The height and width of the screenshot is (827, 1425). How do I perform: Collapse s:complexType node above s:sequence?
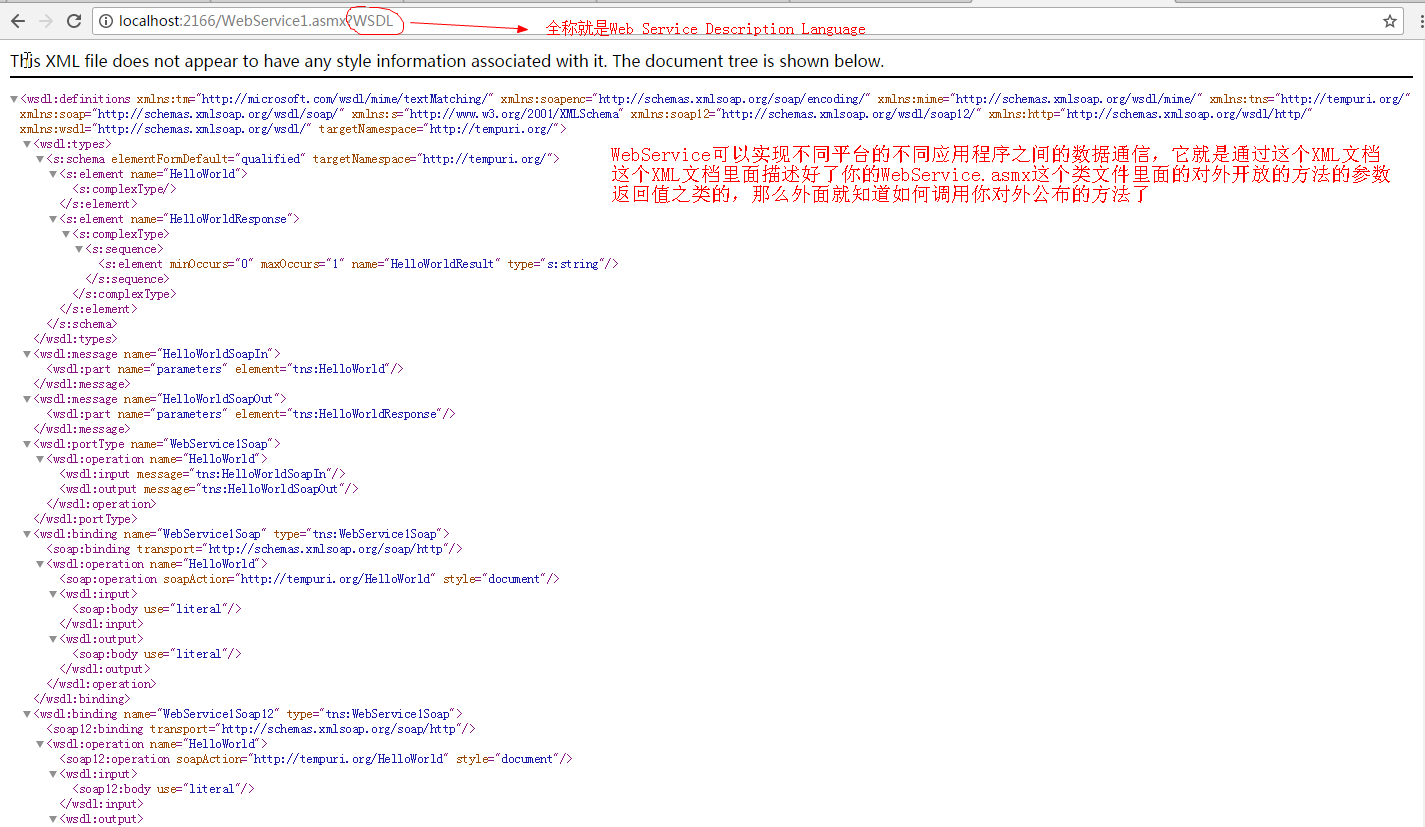pyautogui.click(x=66, y=234)
